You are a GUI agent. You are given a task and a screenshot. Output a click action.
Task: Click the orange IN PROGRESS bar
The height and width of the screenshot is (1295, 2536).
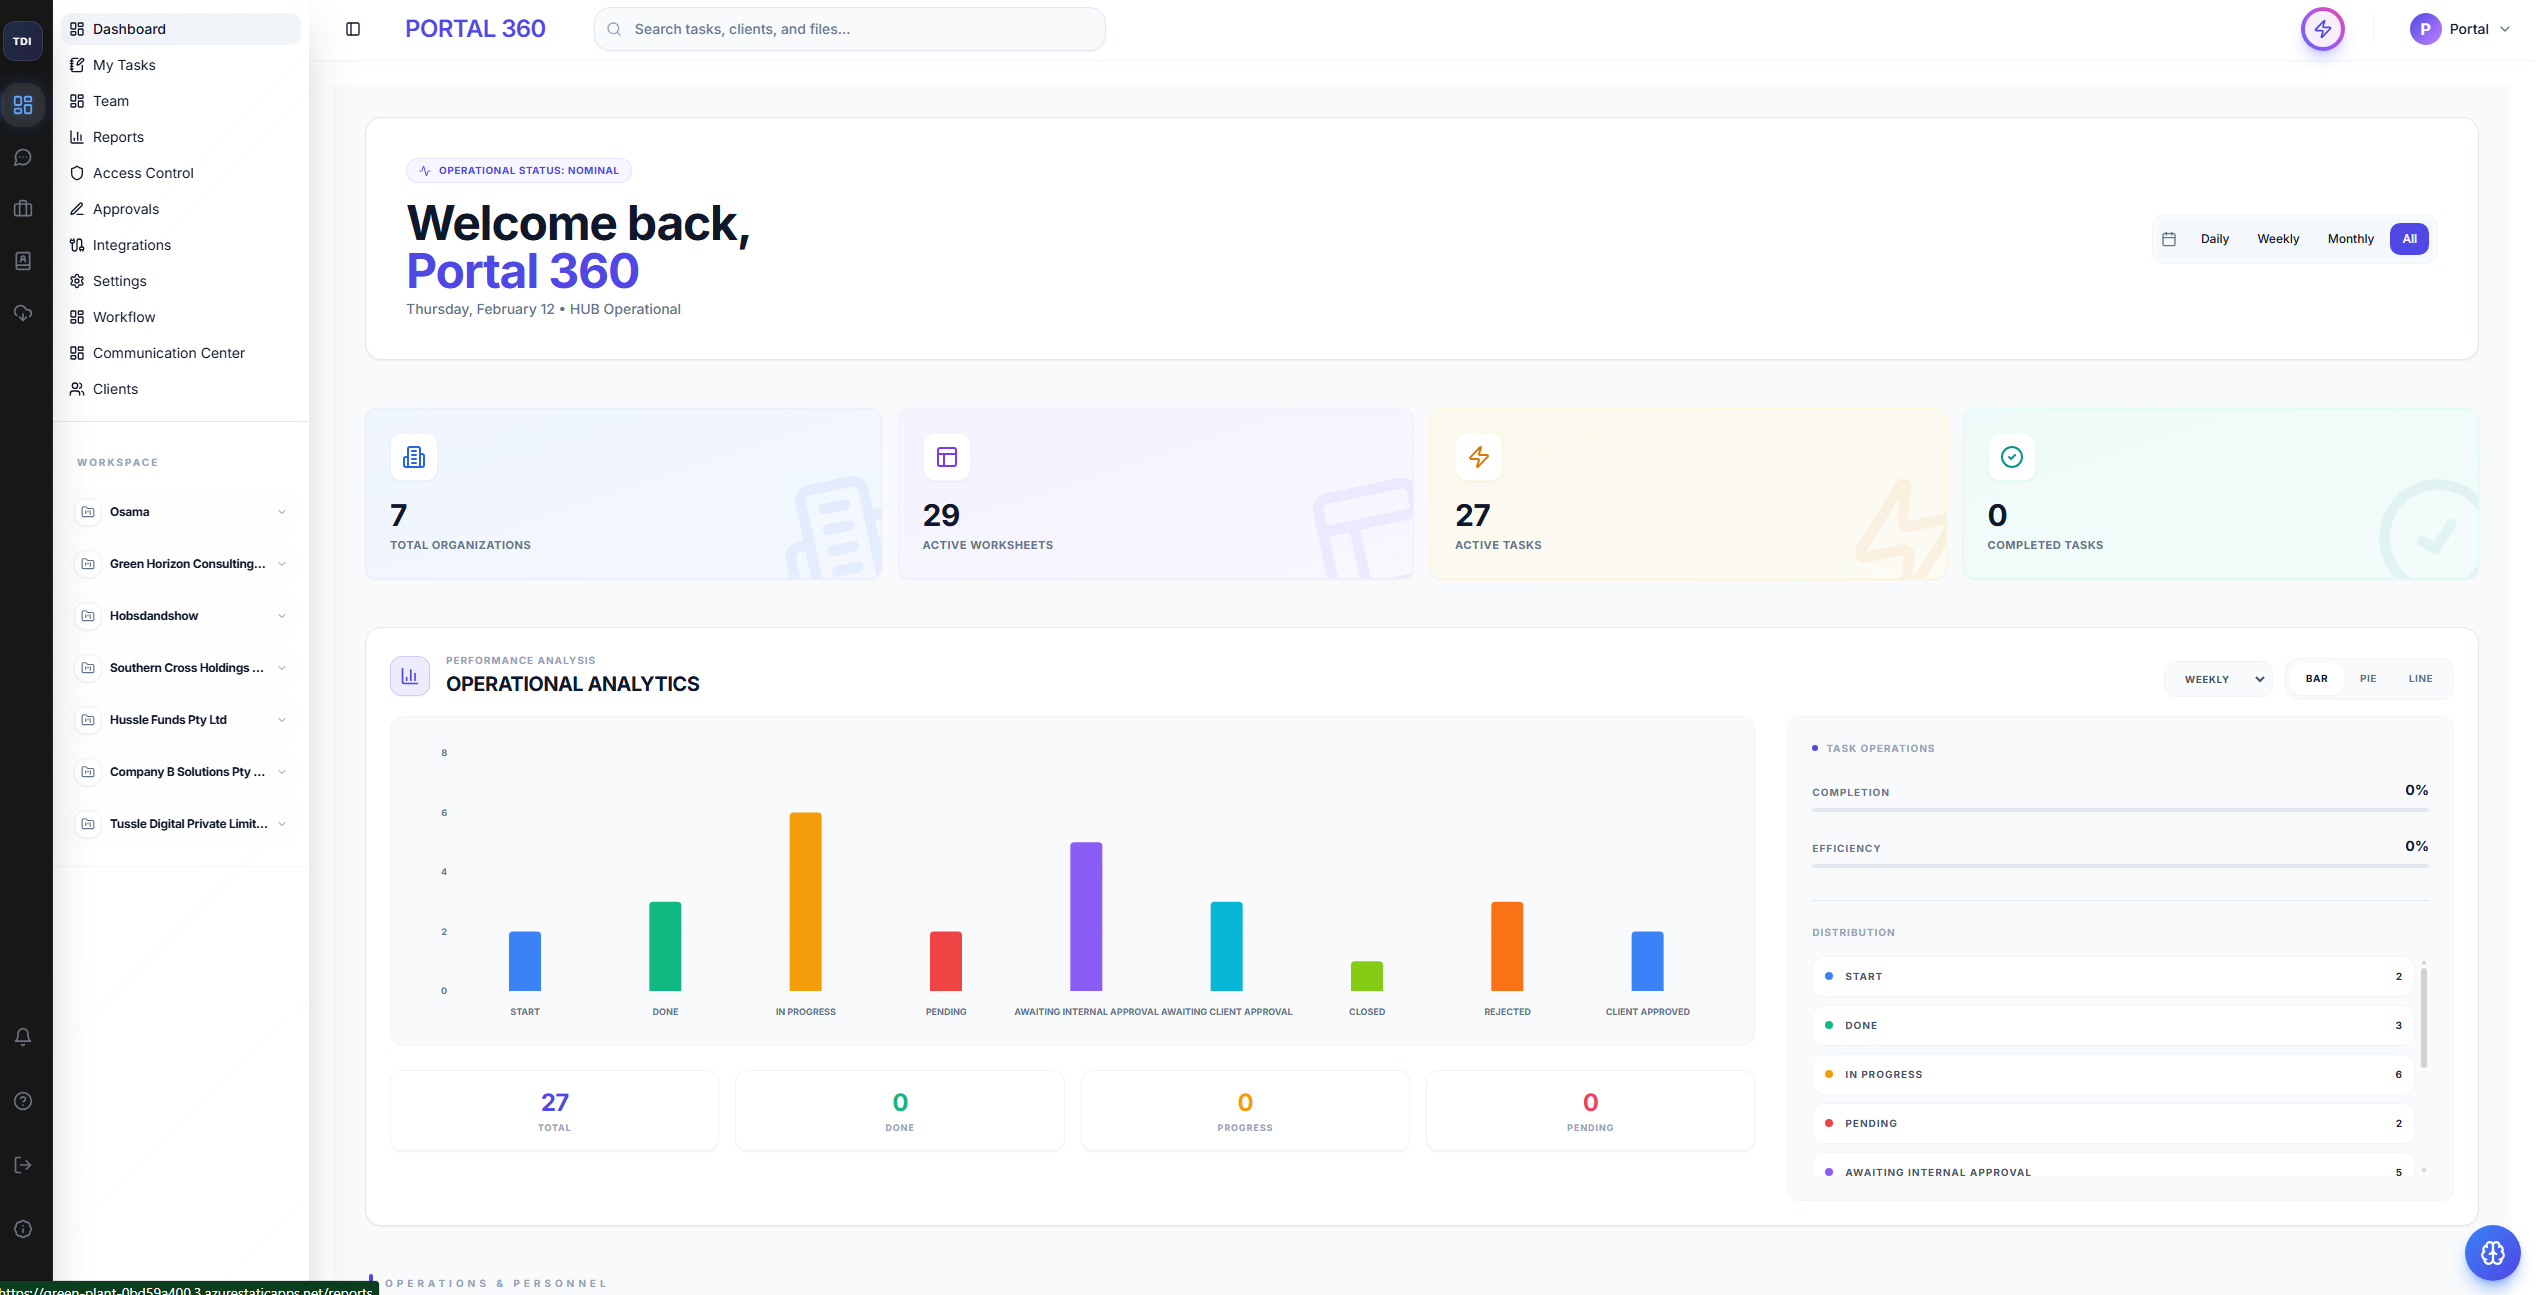(805, 901)
